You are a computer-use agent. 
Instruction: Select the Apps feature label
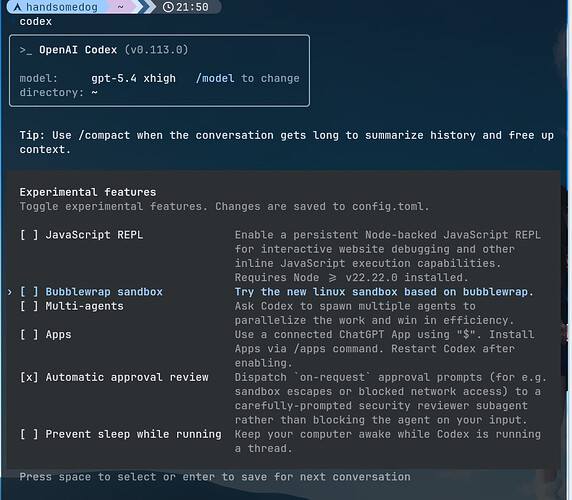pyautogui.click(x=58, y=334)
